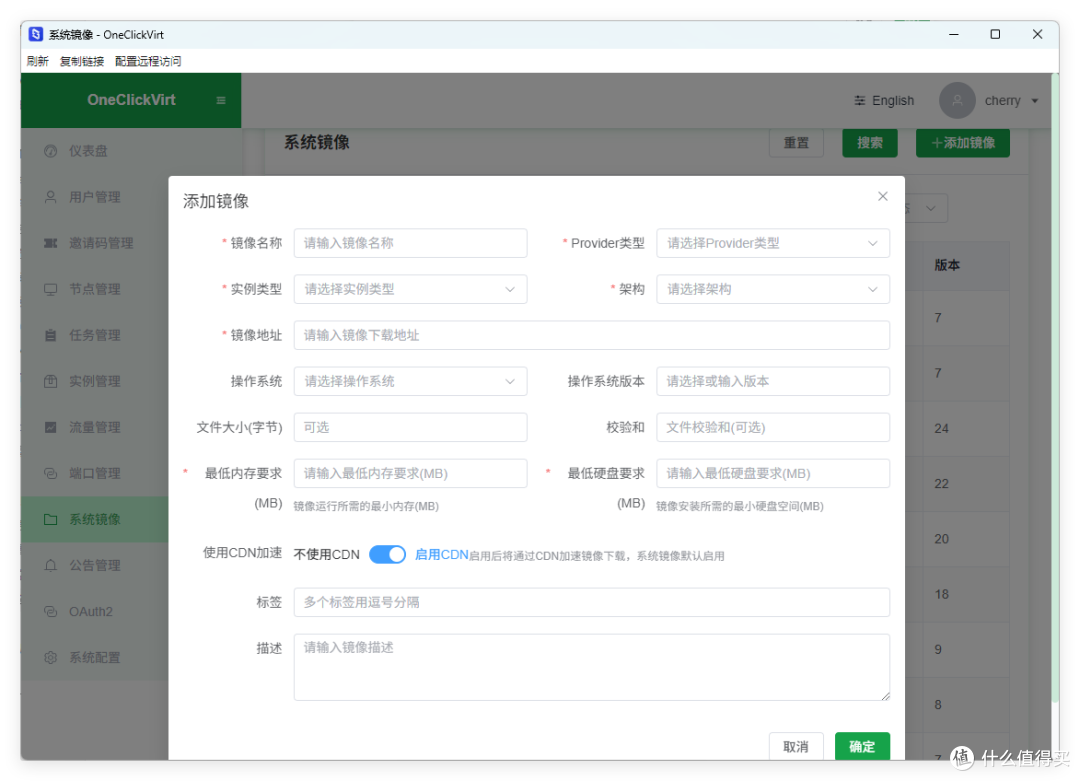Screen dimensions: 1080x781
Task: Click the 启用CDN label
Action: click(x=442, y=554)
